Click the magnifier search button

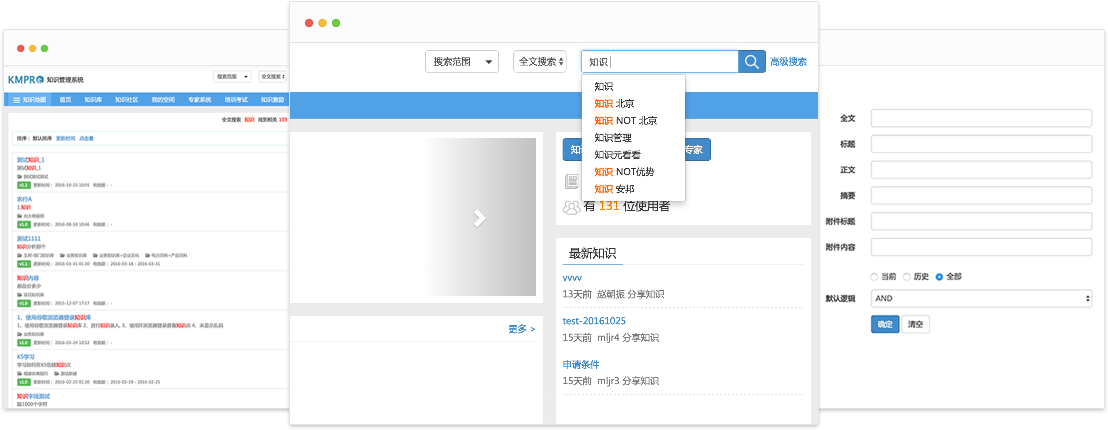pos(752,62)
